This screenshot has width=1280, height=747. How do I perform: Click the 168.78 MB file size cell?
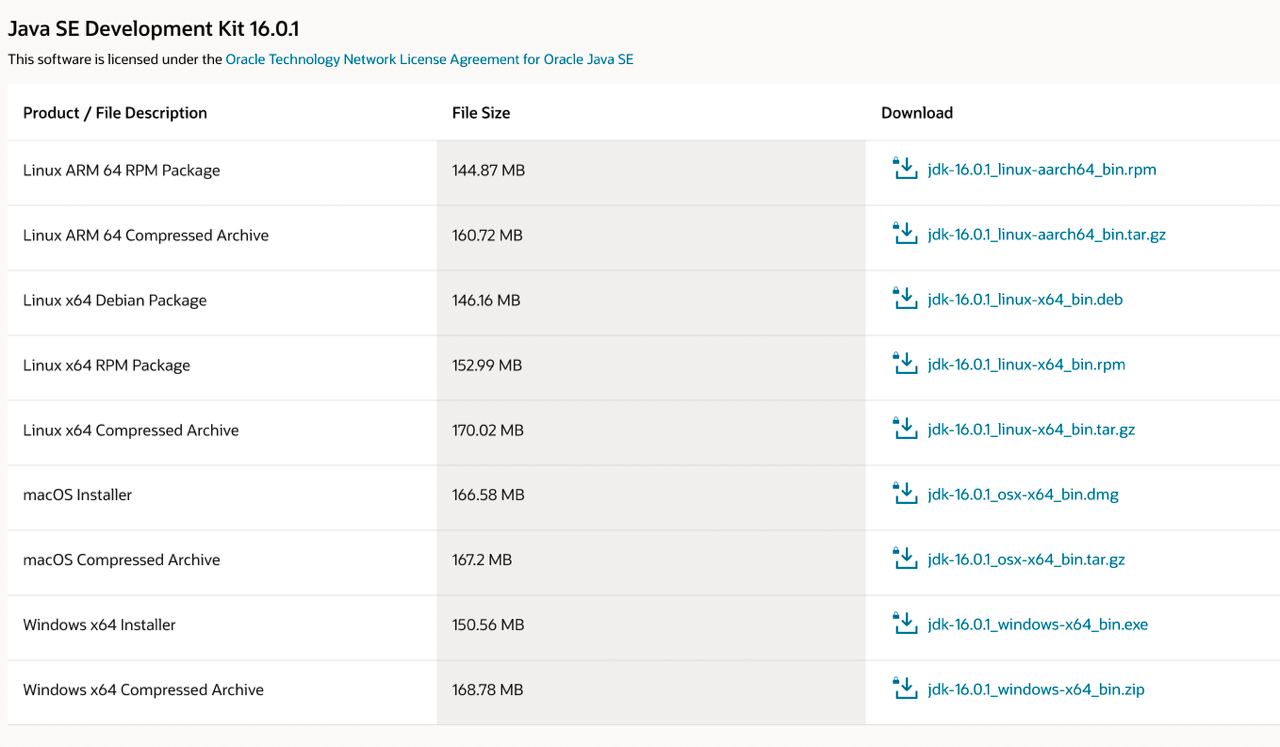pos(651,690)
